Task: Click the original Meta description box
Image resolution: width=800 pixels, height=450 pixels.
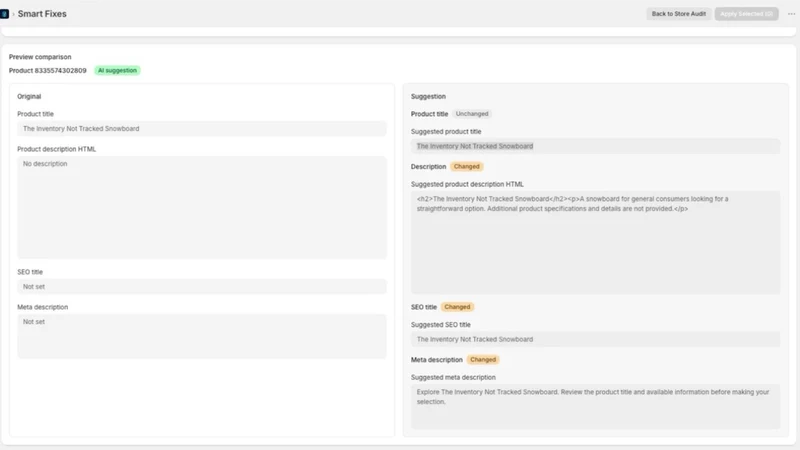Action: point(202,336)
